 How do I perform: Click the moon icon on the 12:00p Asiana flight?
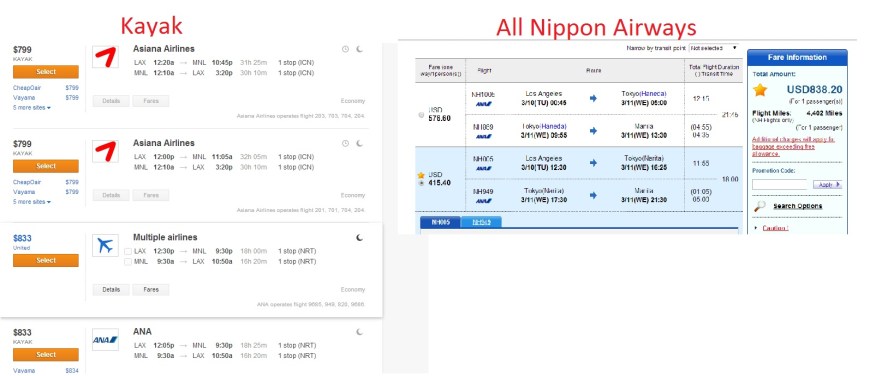click(x=360, y=143)
